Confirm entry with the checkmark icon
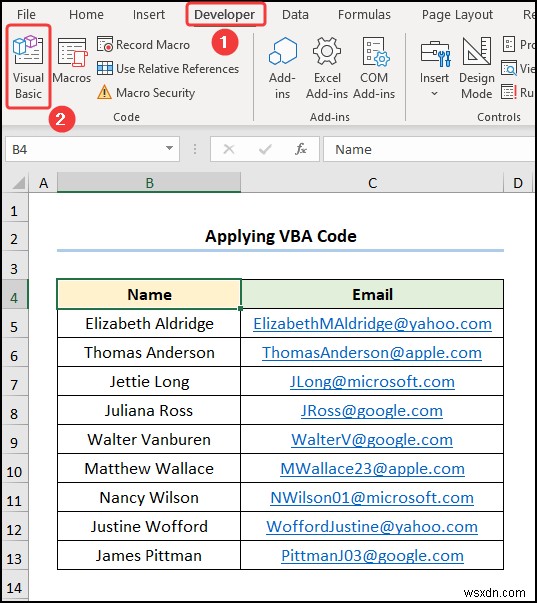The image size is (537, 603). [265, 149]
